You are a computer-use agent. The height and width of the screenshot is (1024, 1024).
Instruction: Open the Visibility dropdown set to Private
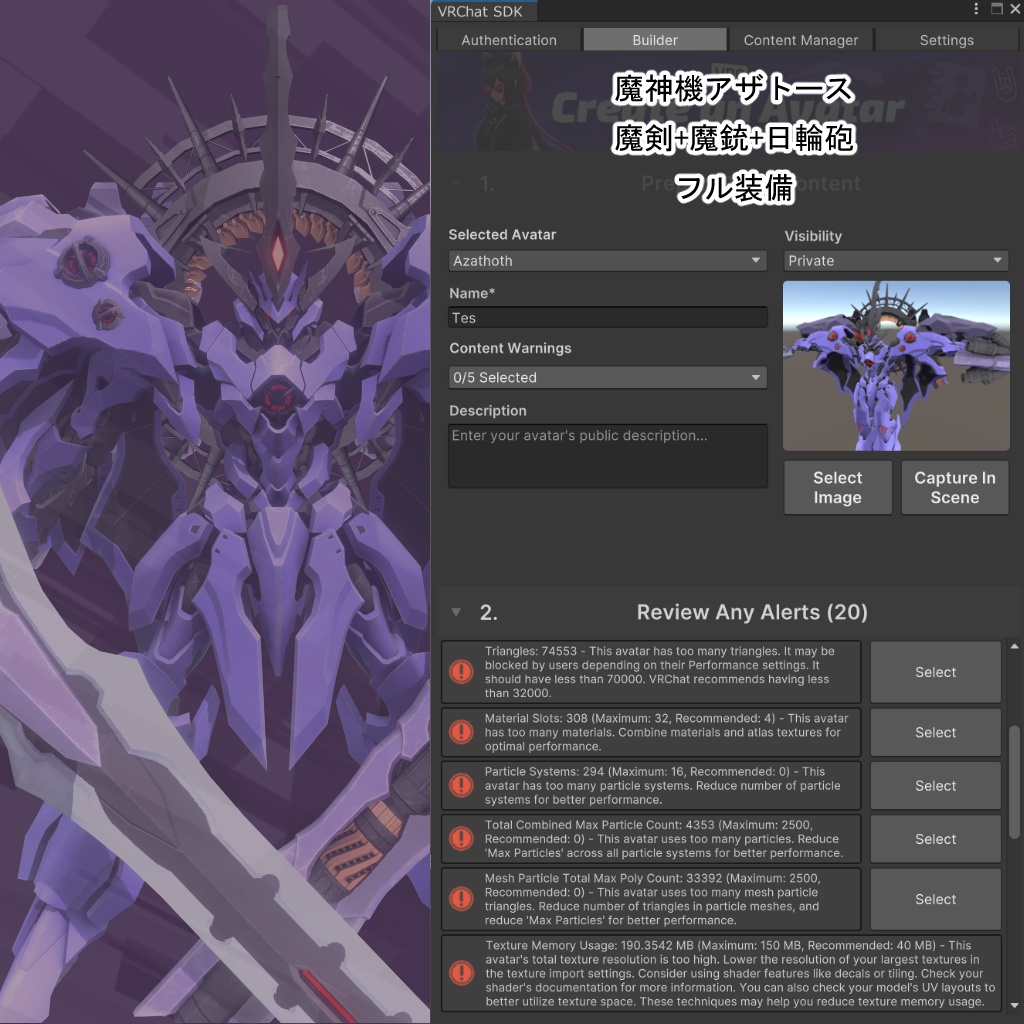896,261
